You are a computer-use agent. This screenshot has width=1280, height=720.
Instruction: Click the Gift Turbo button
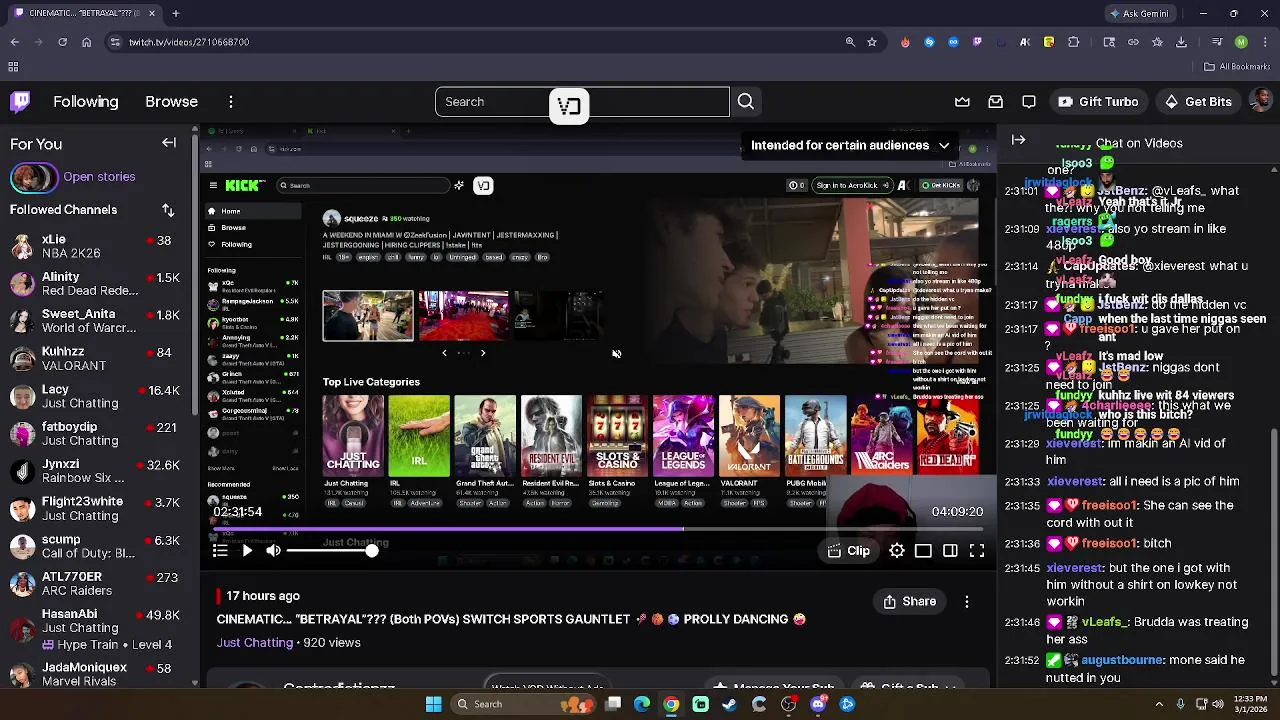tap(1098, 102)
